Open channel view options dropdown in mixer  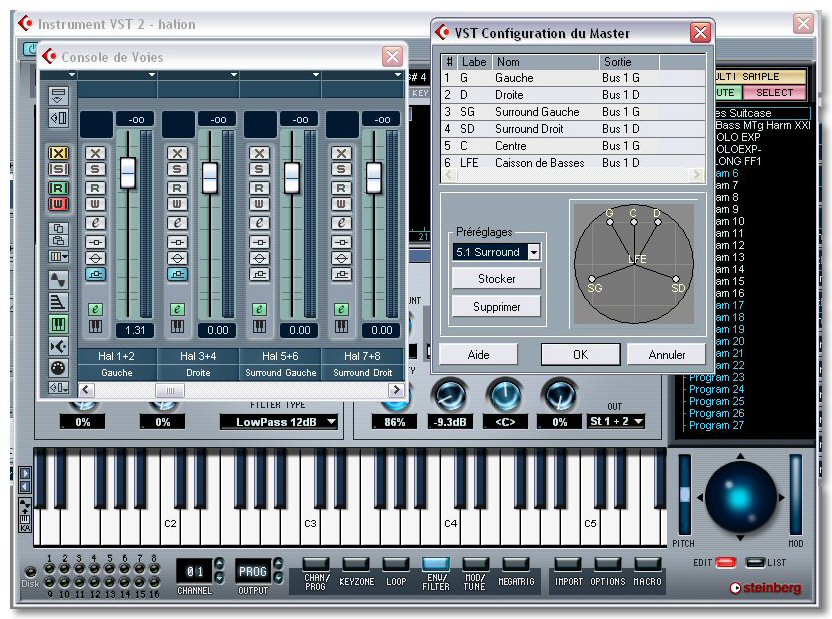click(58, 257)
